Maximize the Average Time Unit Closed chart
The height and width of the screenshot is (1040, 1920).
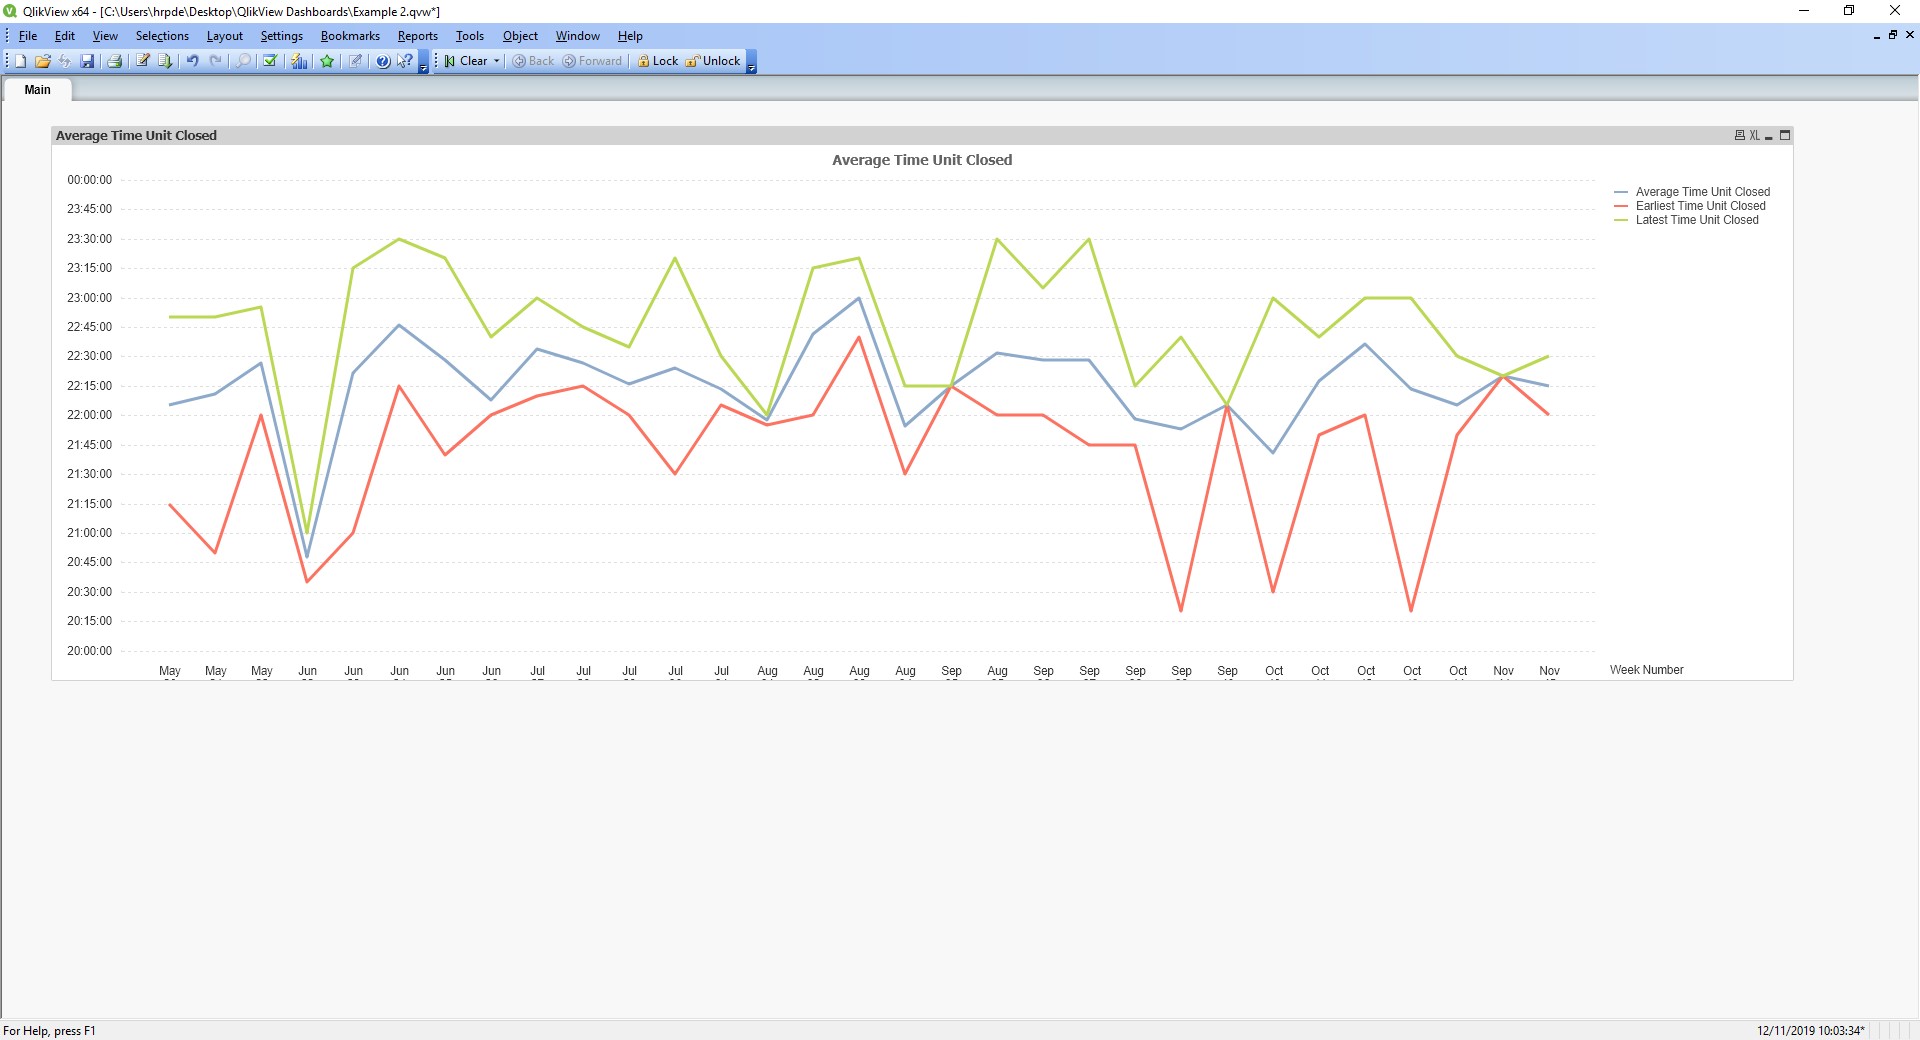coord(1785,135)
